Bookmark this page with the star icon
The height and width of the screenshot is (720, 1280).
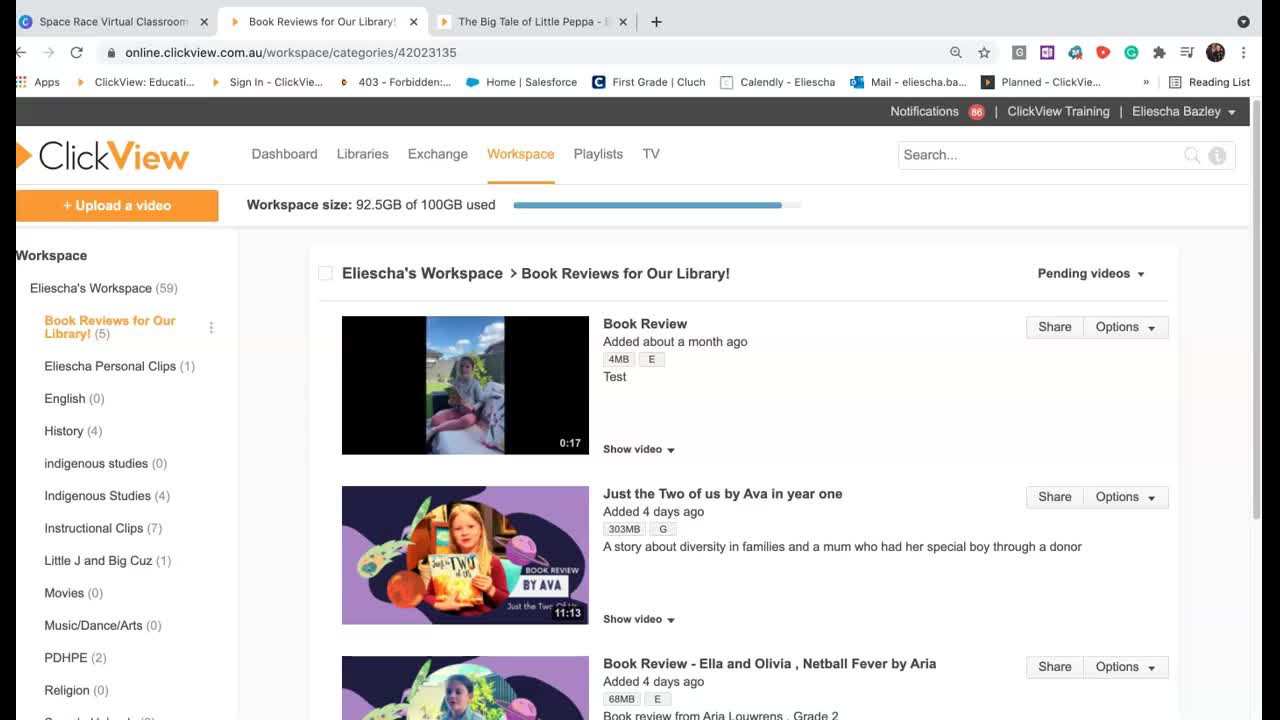pos(984,52)
